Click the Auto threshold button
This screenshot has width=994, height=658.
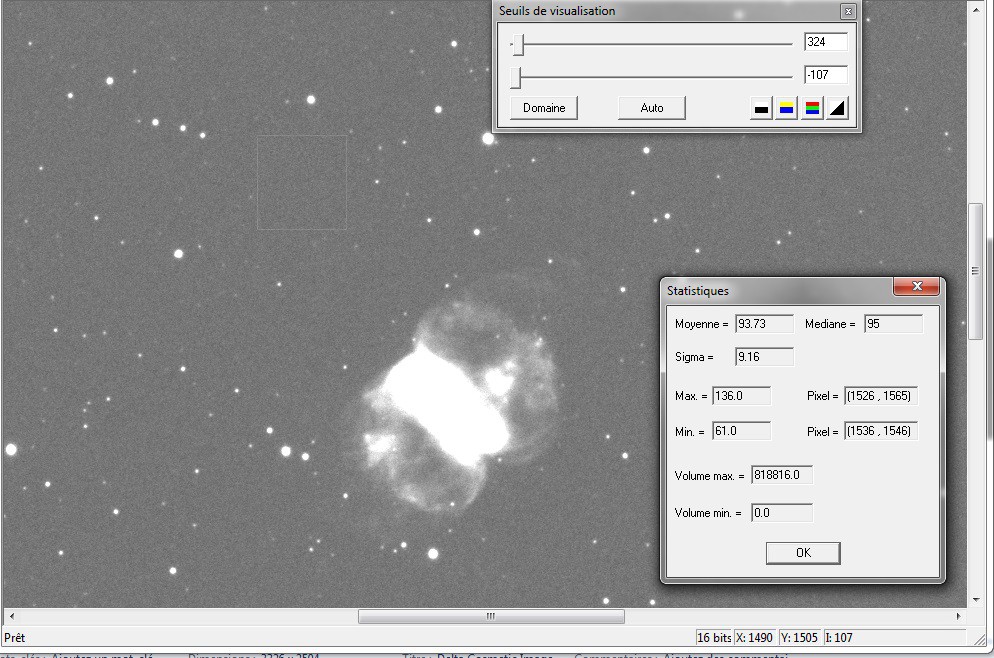pos(652,108)
